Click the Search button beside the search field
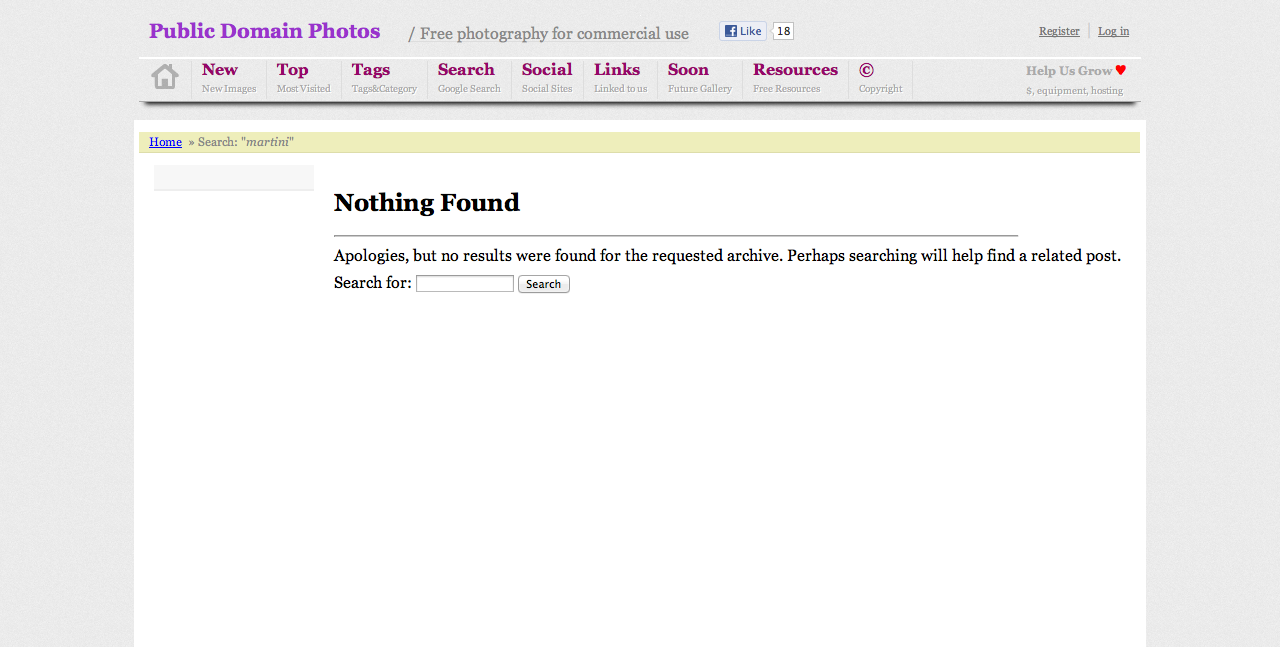 (x=544, y=284)
